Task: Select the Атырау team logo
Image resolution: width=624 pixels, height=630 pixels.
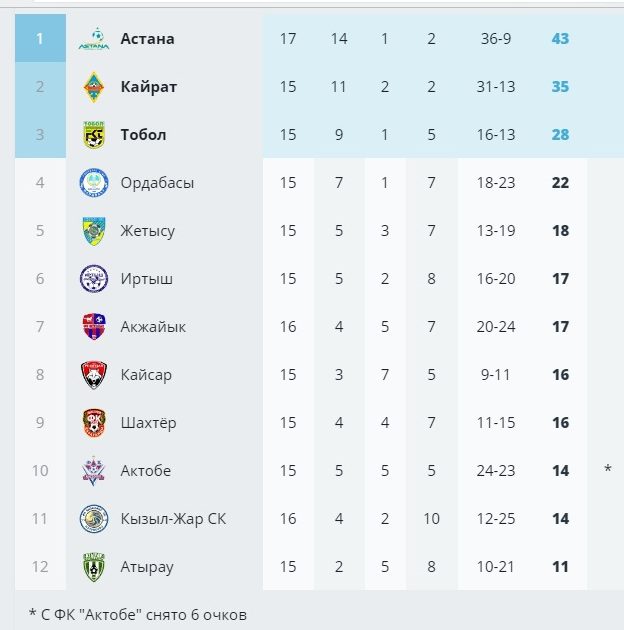Action: point(94,567)
